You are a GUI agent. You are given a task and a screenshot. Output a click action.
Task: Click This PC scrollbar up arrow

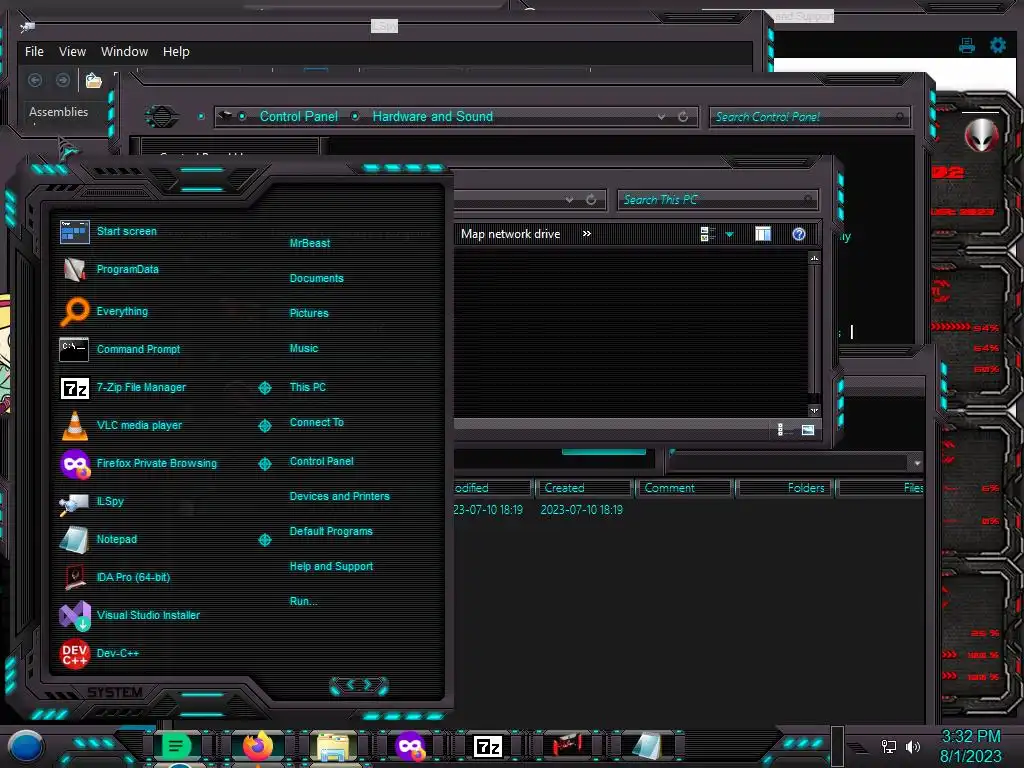click(814, 259)
